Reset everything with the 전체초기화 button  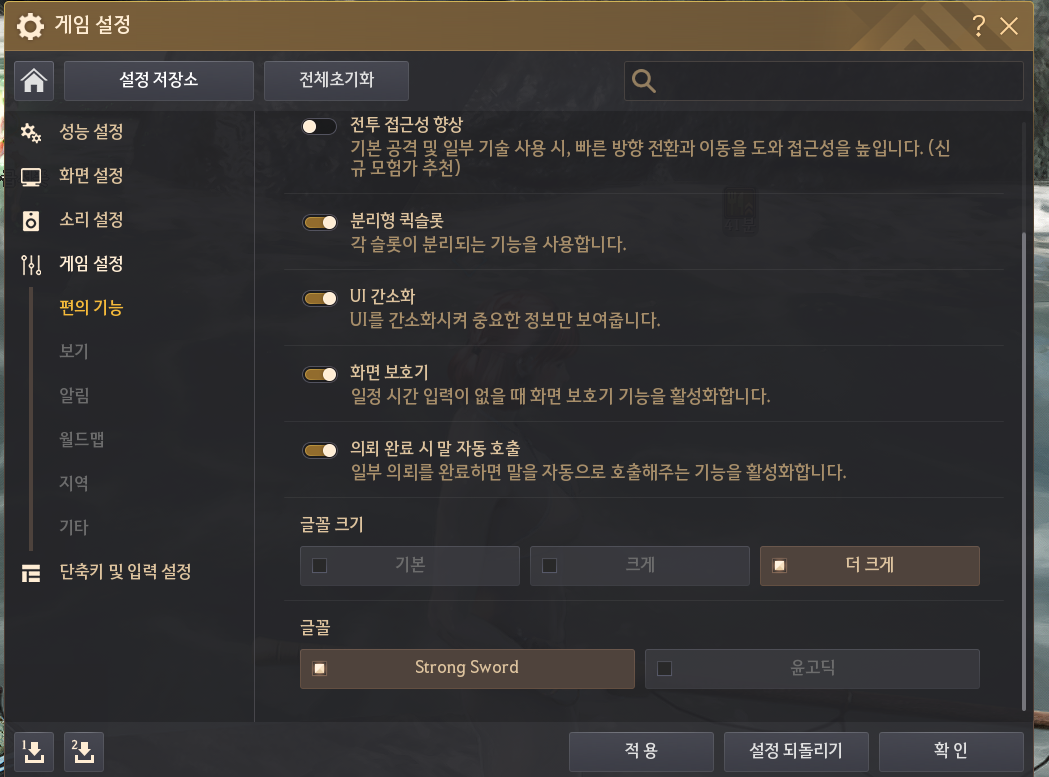[x=336, y=81]
